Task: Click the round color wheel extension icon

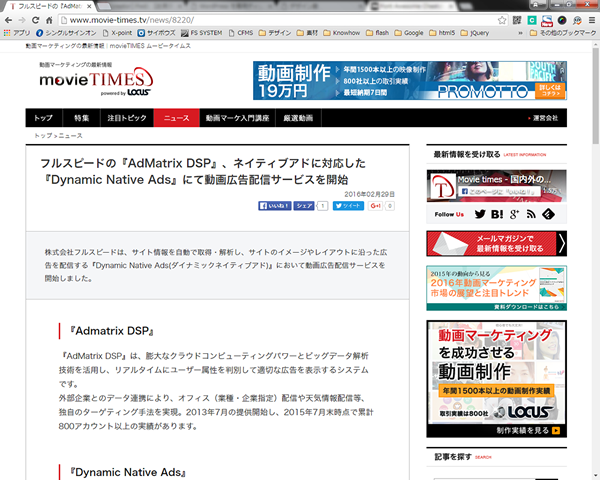Action: click(562, 20)
